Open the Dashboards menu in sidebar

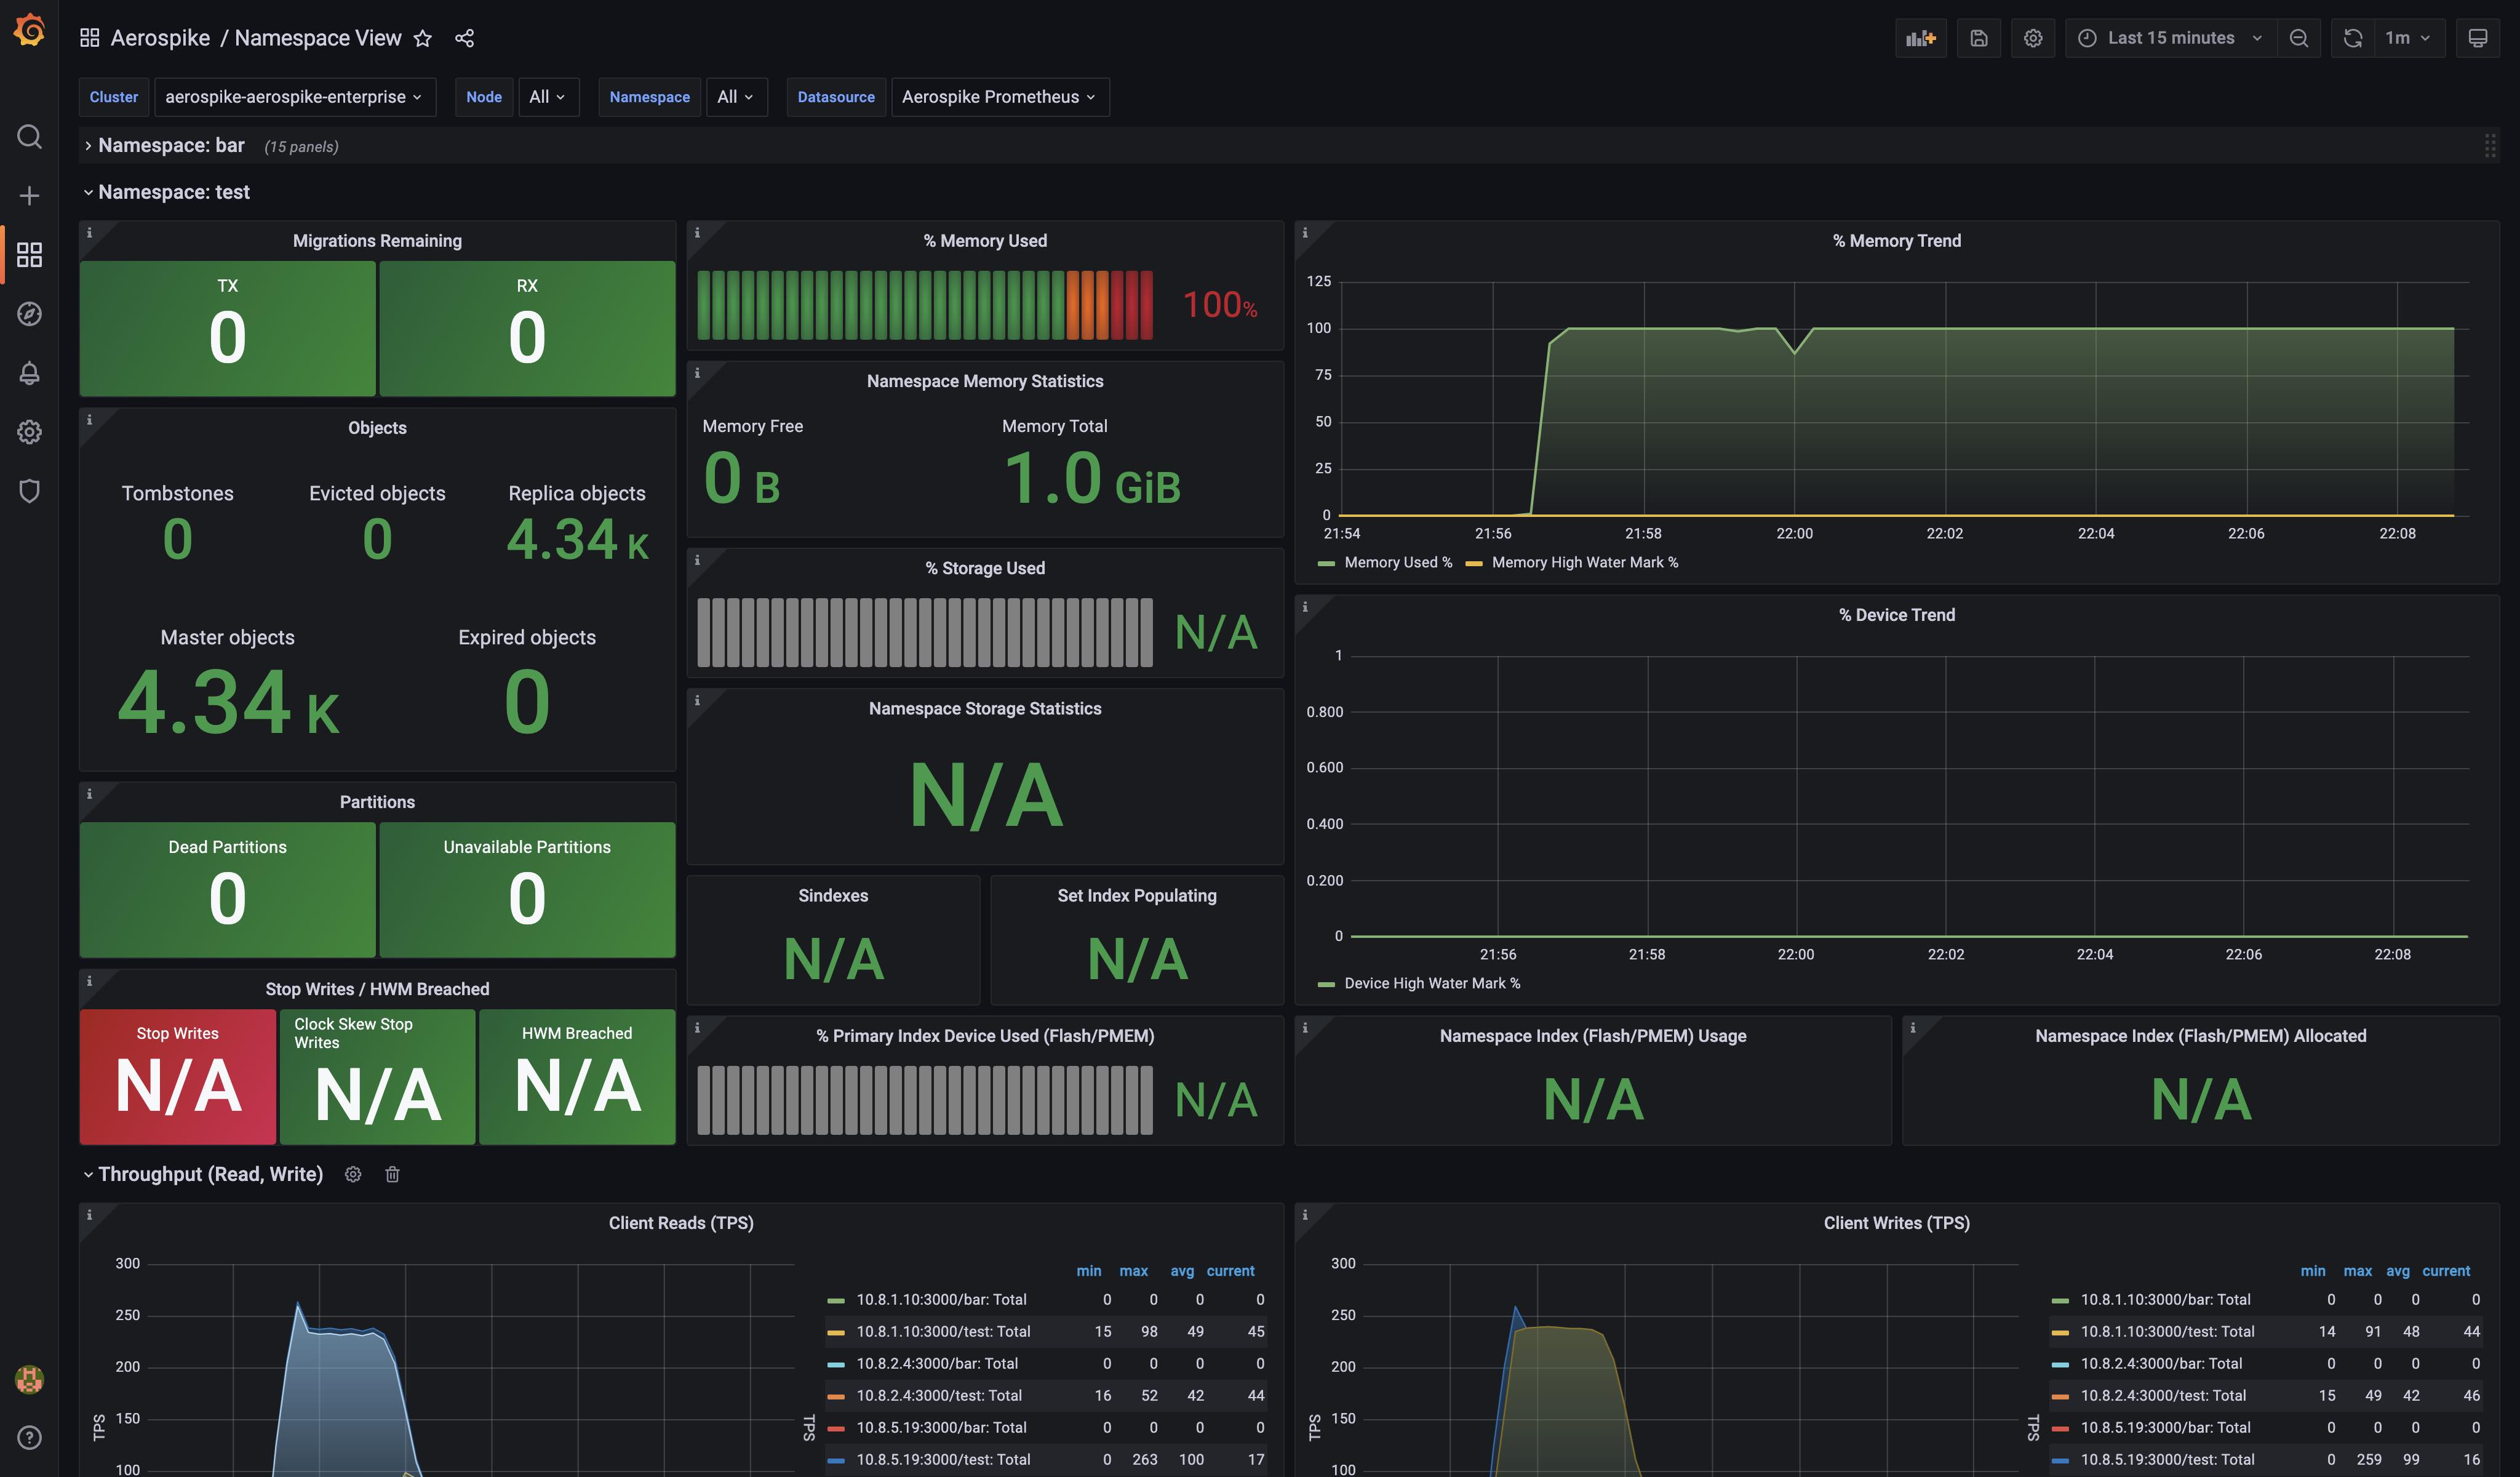pos(29,255)
